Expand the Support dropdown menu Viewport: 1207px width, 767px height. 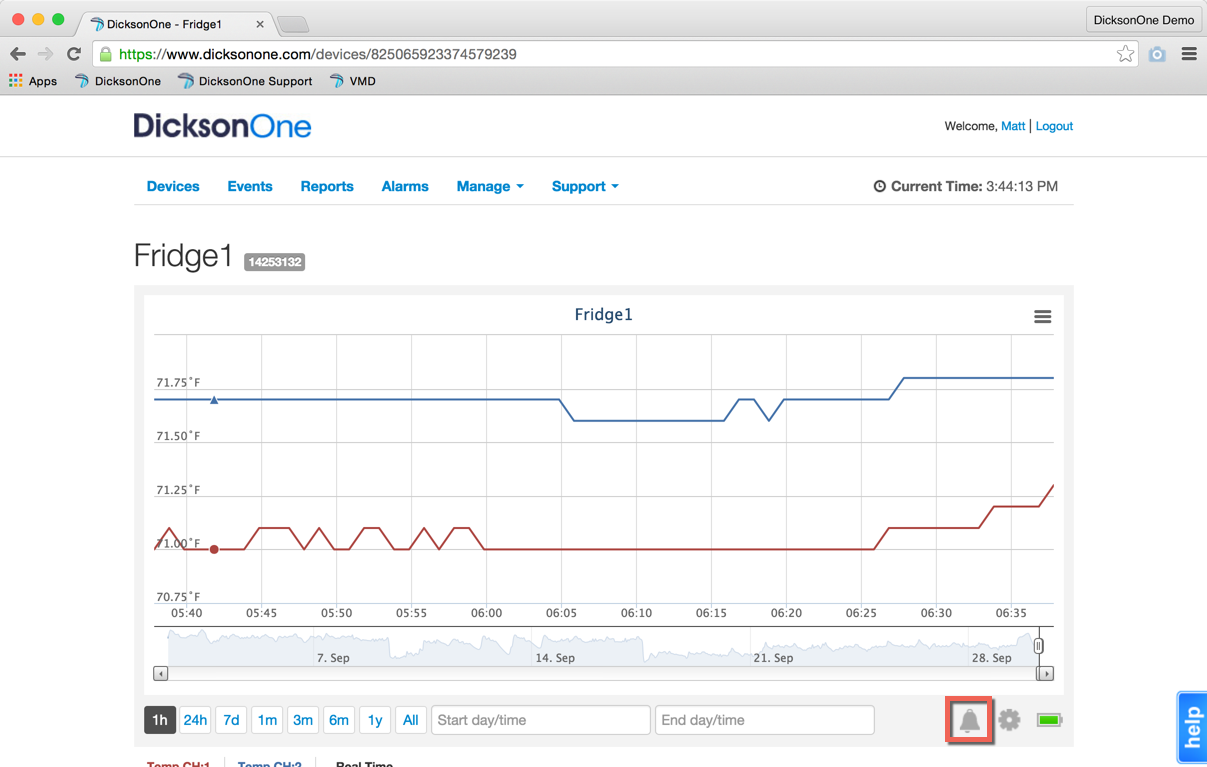[585, 186]
